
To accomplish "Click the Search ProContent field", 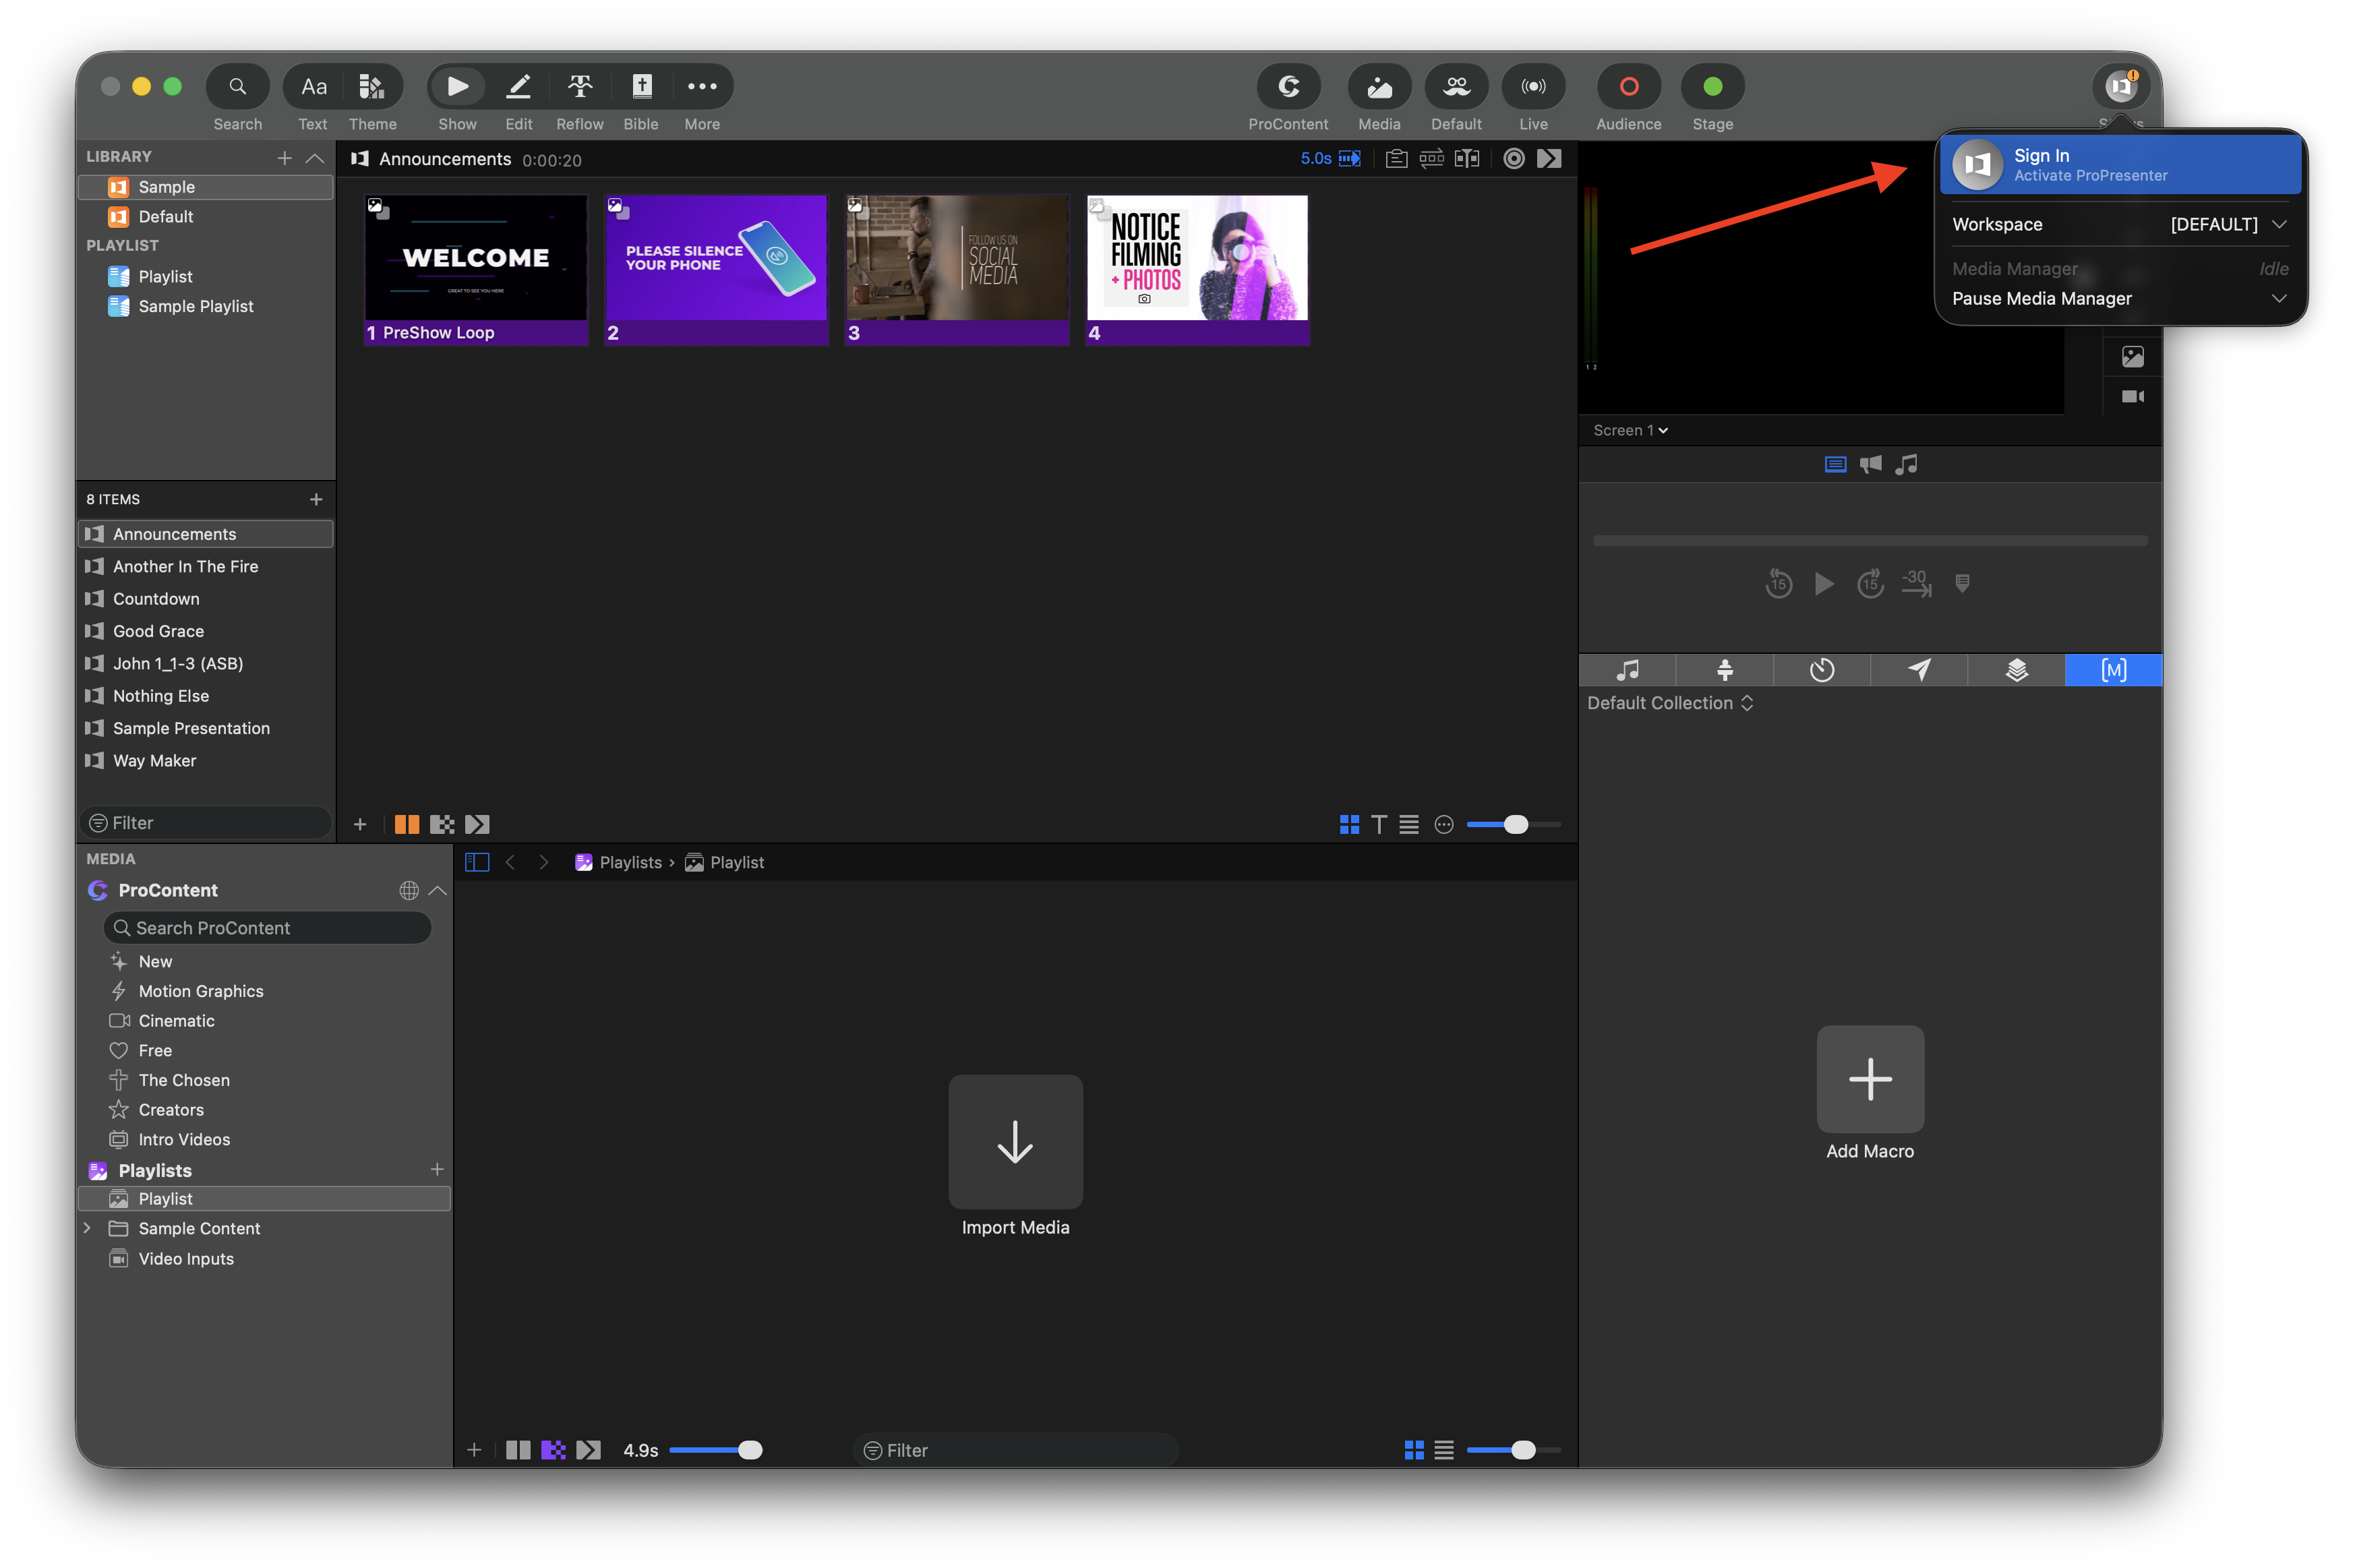I will [x=267, y=928].
